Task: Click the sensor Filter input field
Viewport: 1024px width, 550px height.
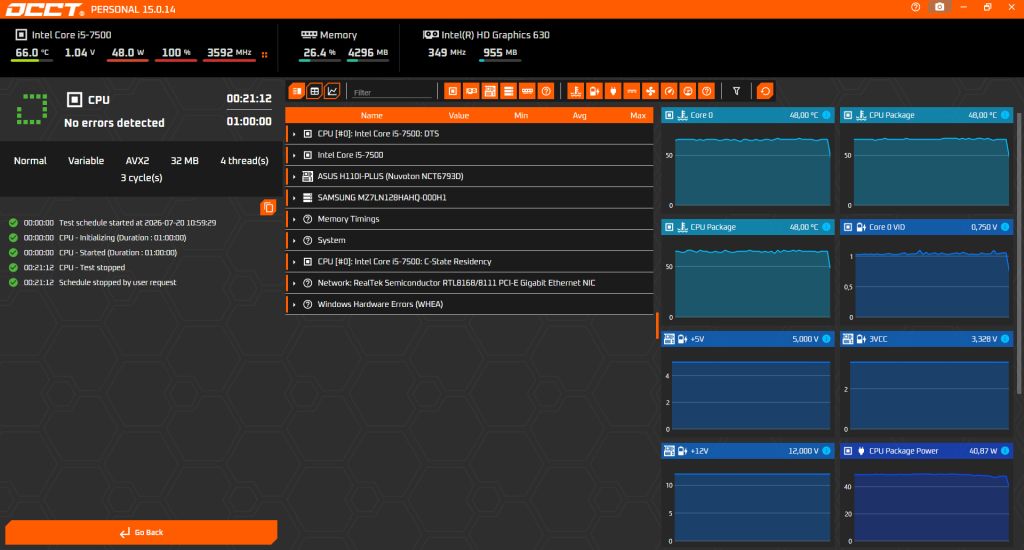Action: click(x=392, y=92)
